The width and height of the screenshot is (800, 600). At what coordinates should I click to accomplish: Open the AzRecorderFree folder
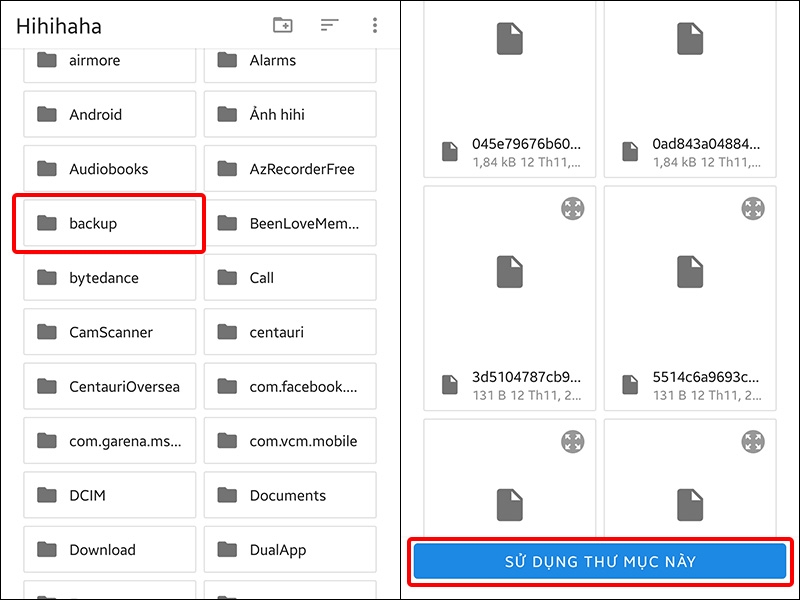coord(290,168)
